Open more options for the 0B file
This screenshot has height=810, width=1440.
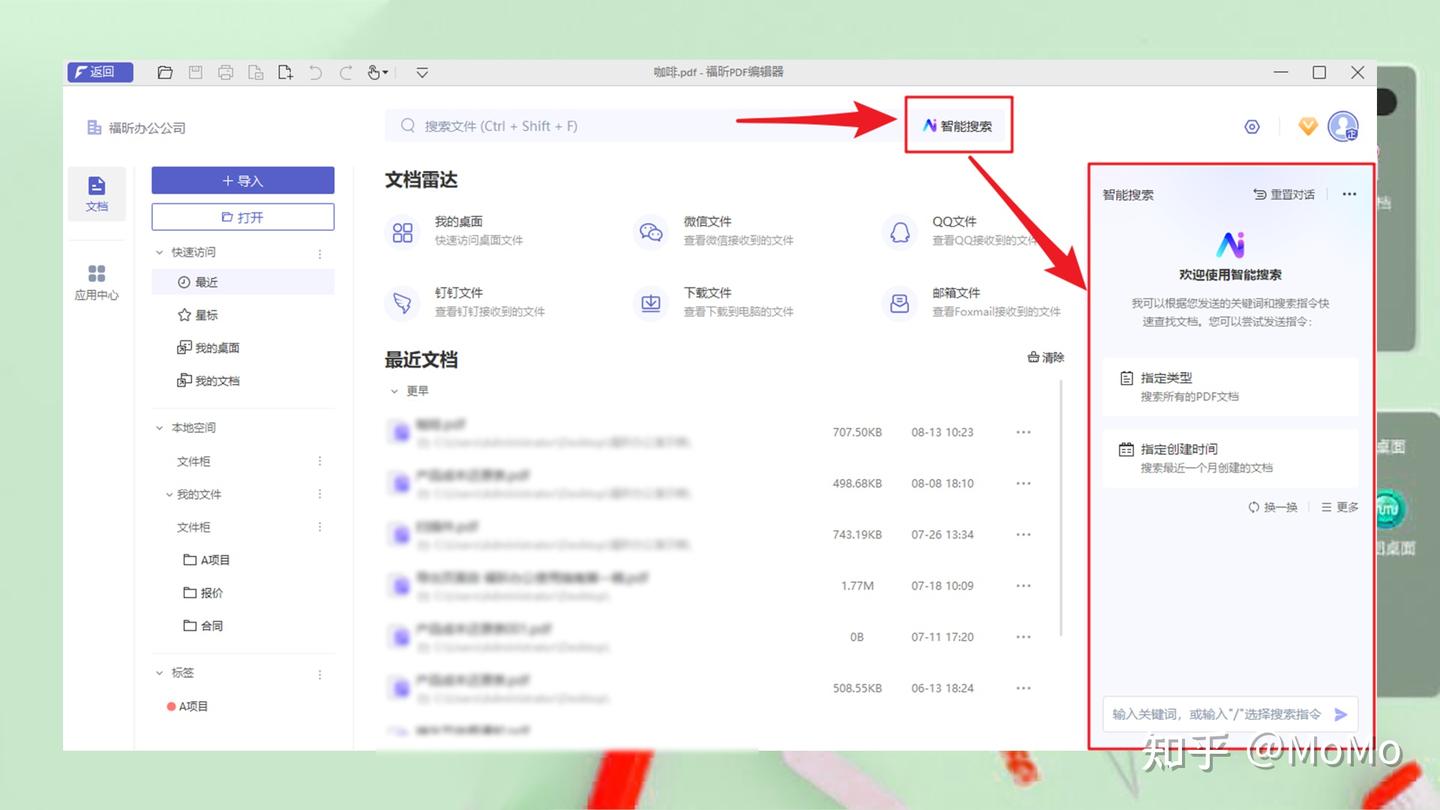point(1023,637)
